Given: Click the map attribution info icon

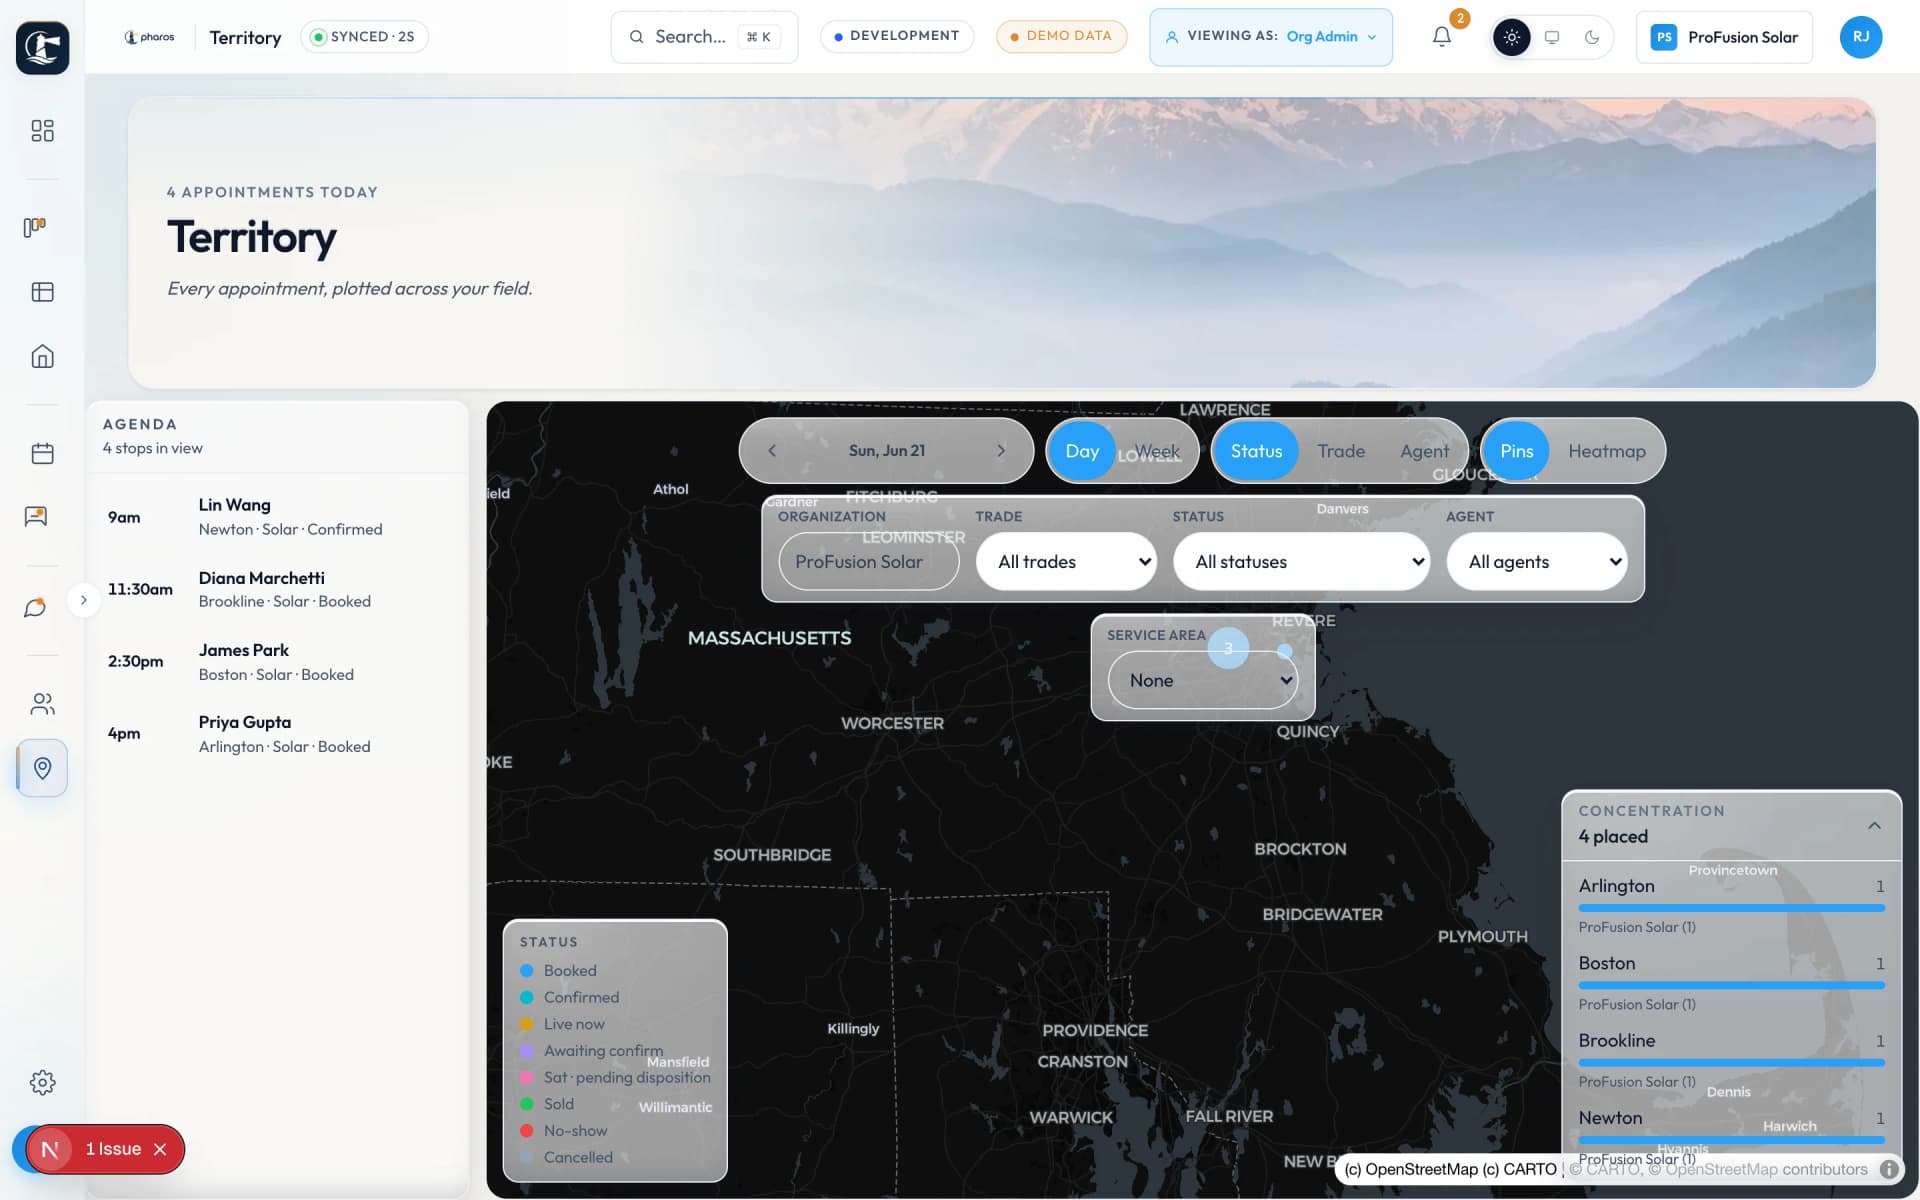Looking at the screenshot, I should click(x=1889, y=1169).
